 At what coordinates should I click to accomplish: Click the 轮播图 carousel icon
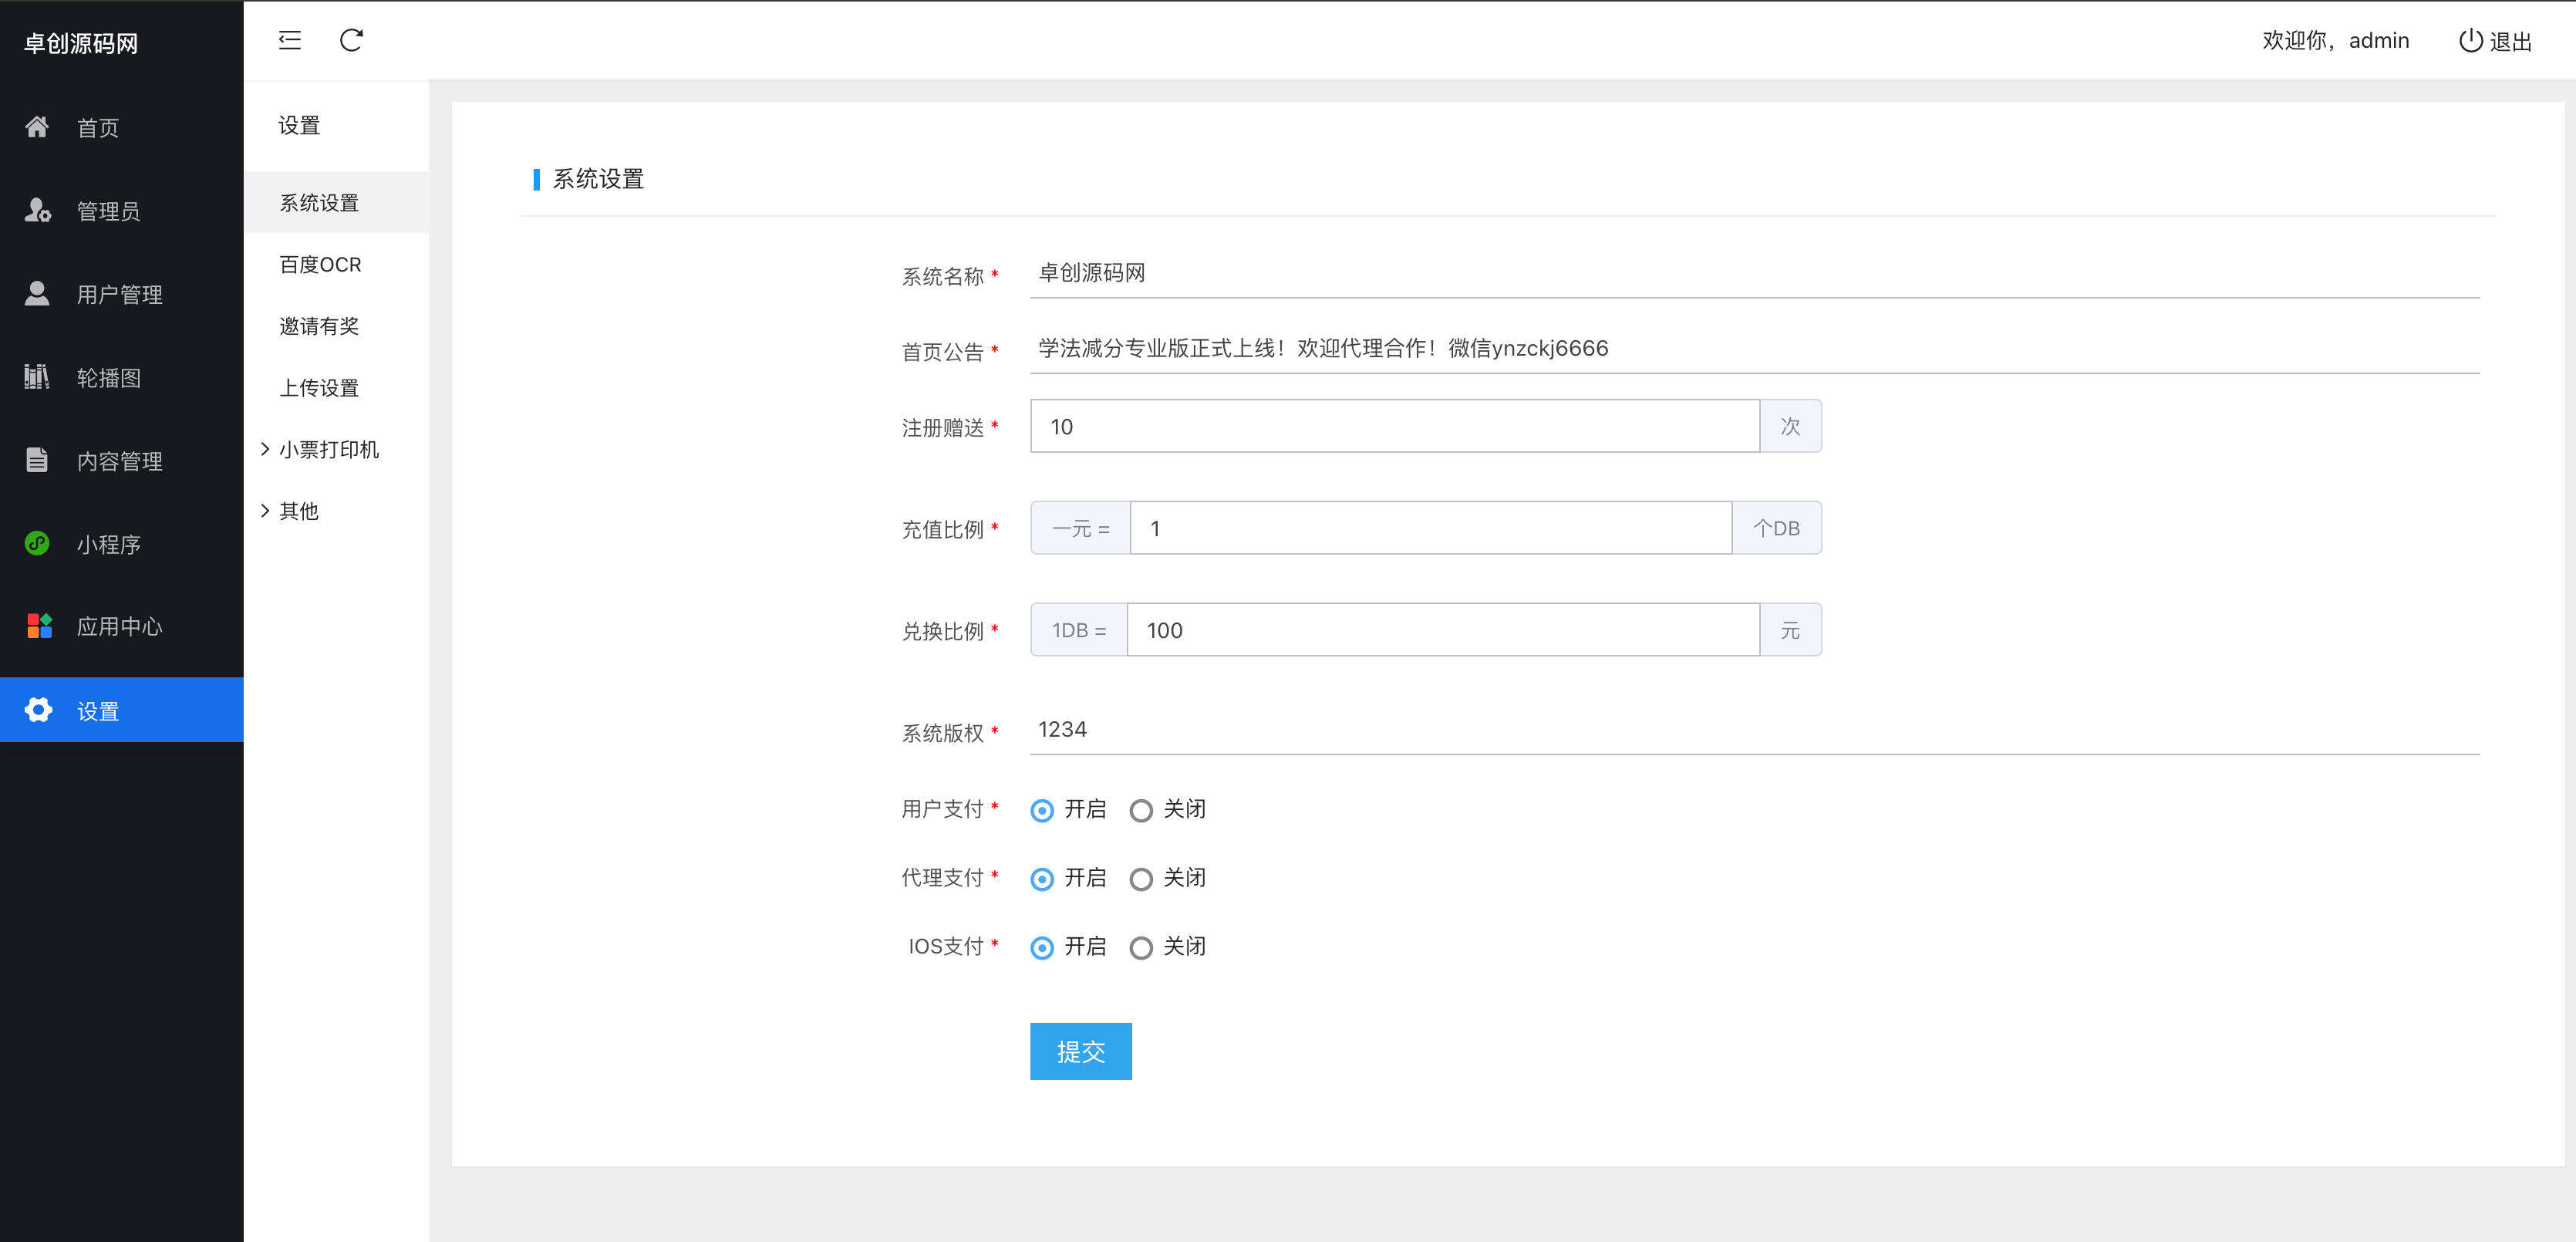(38, 377)
